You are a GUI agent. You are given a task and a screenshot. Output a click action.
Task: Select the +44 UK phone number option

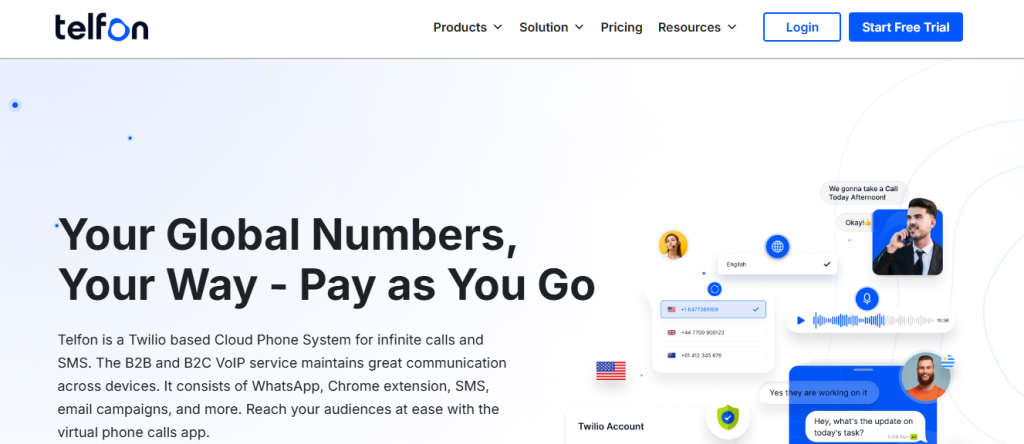click(x=713, y=332)
